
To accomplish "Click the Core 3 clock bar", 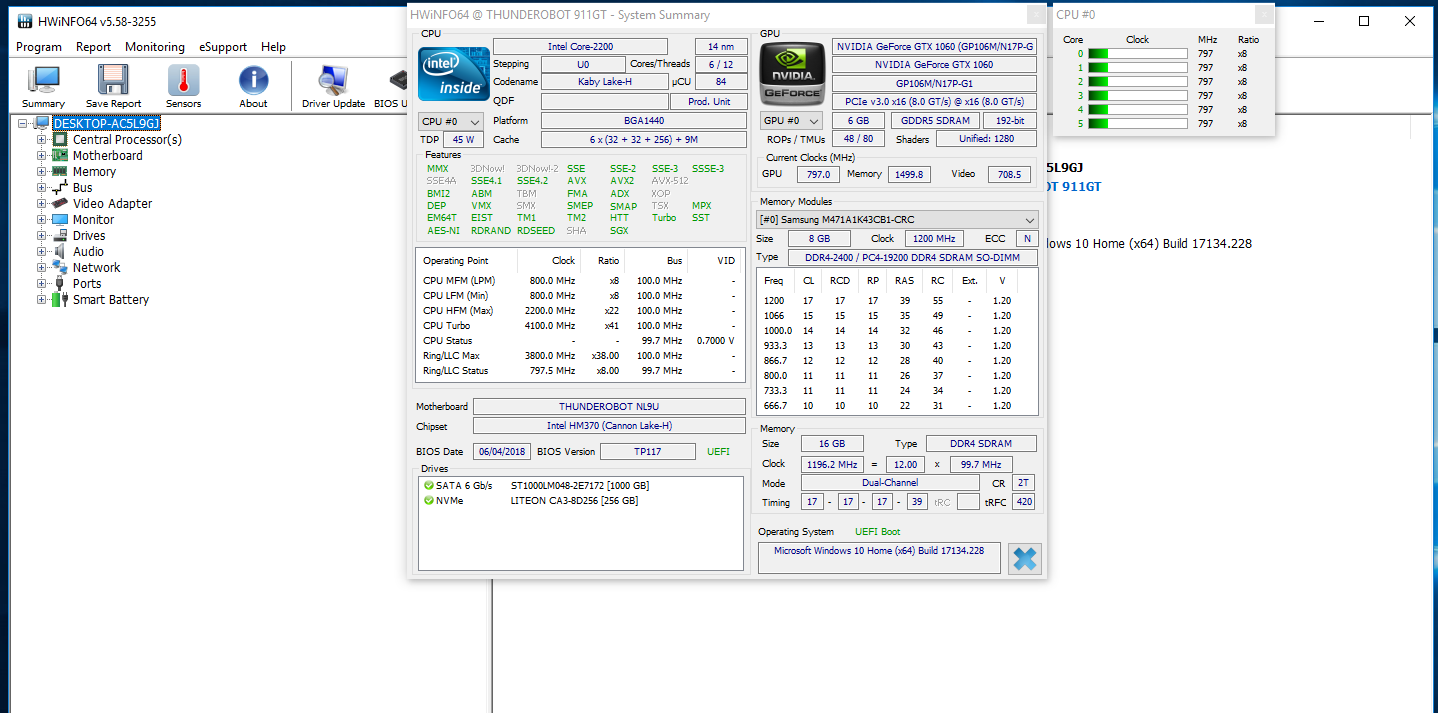I will [x=1137, y=96].
